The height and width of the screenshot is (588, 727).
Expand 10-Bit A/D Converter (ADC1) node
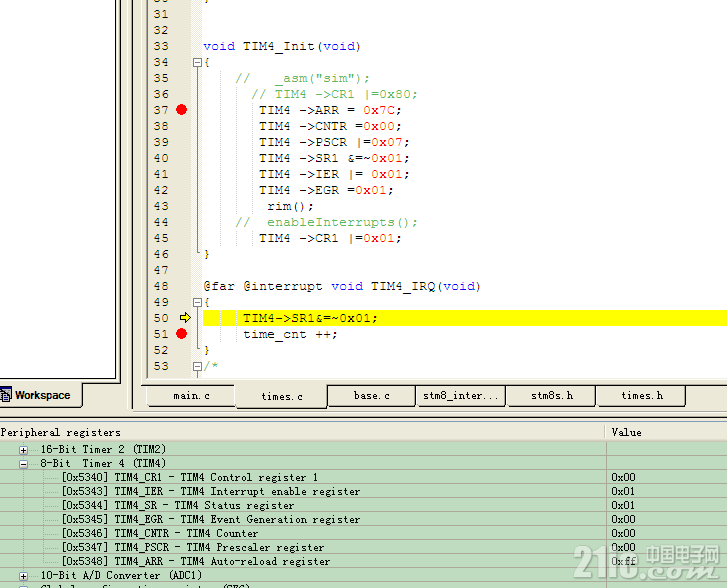23,576
